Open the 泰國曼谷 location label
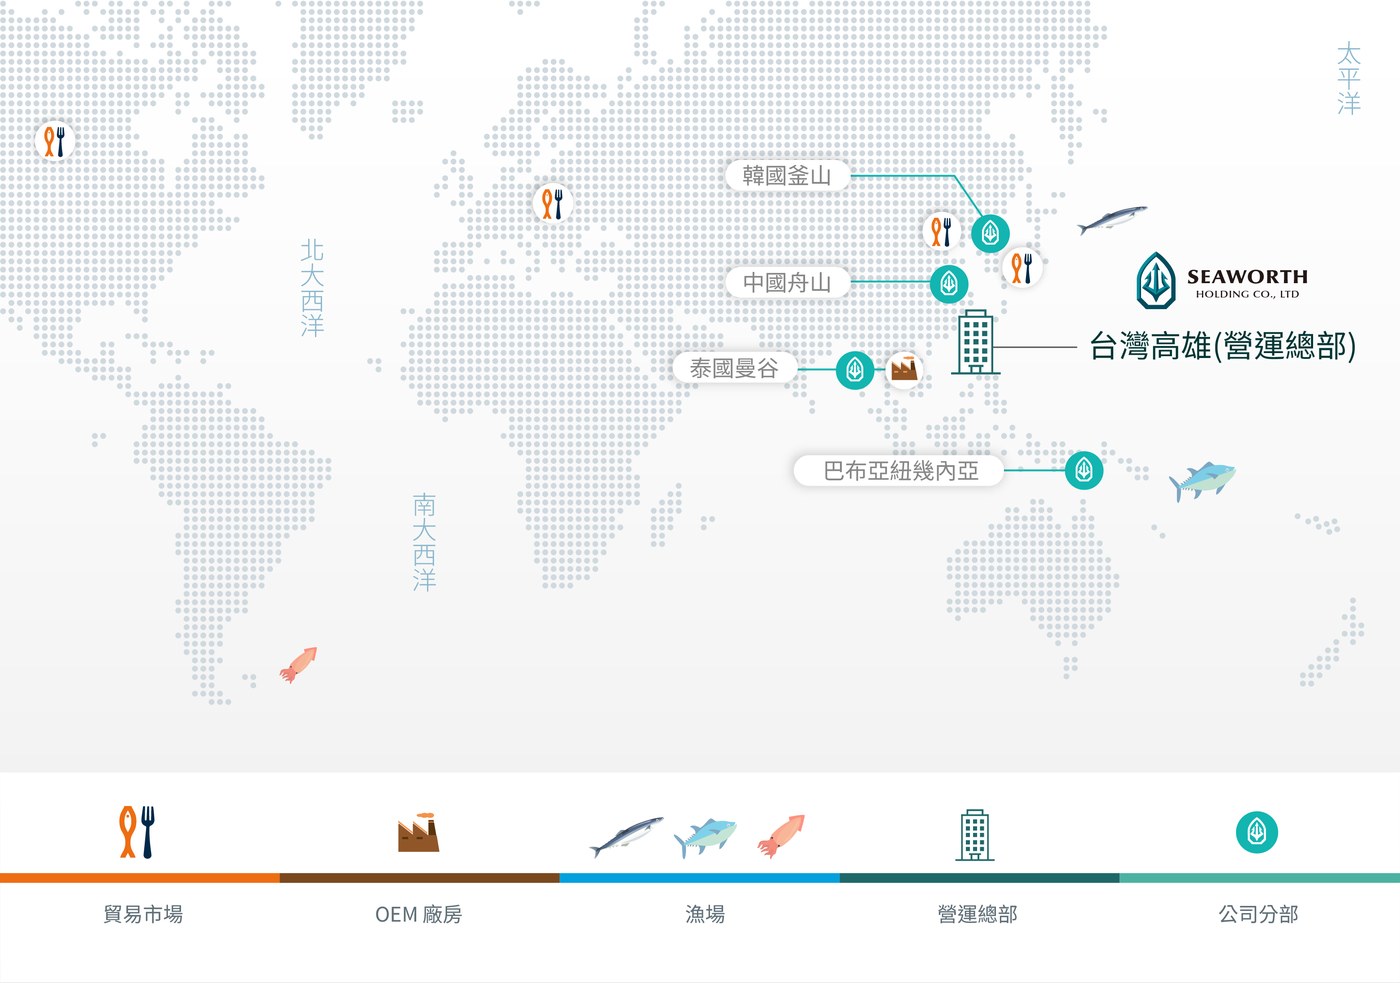The image size is (1400, 983). [734, 369]
